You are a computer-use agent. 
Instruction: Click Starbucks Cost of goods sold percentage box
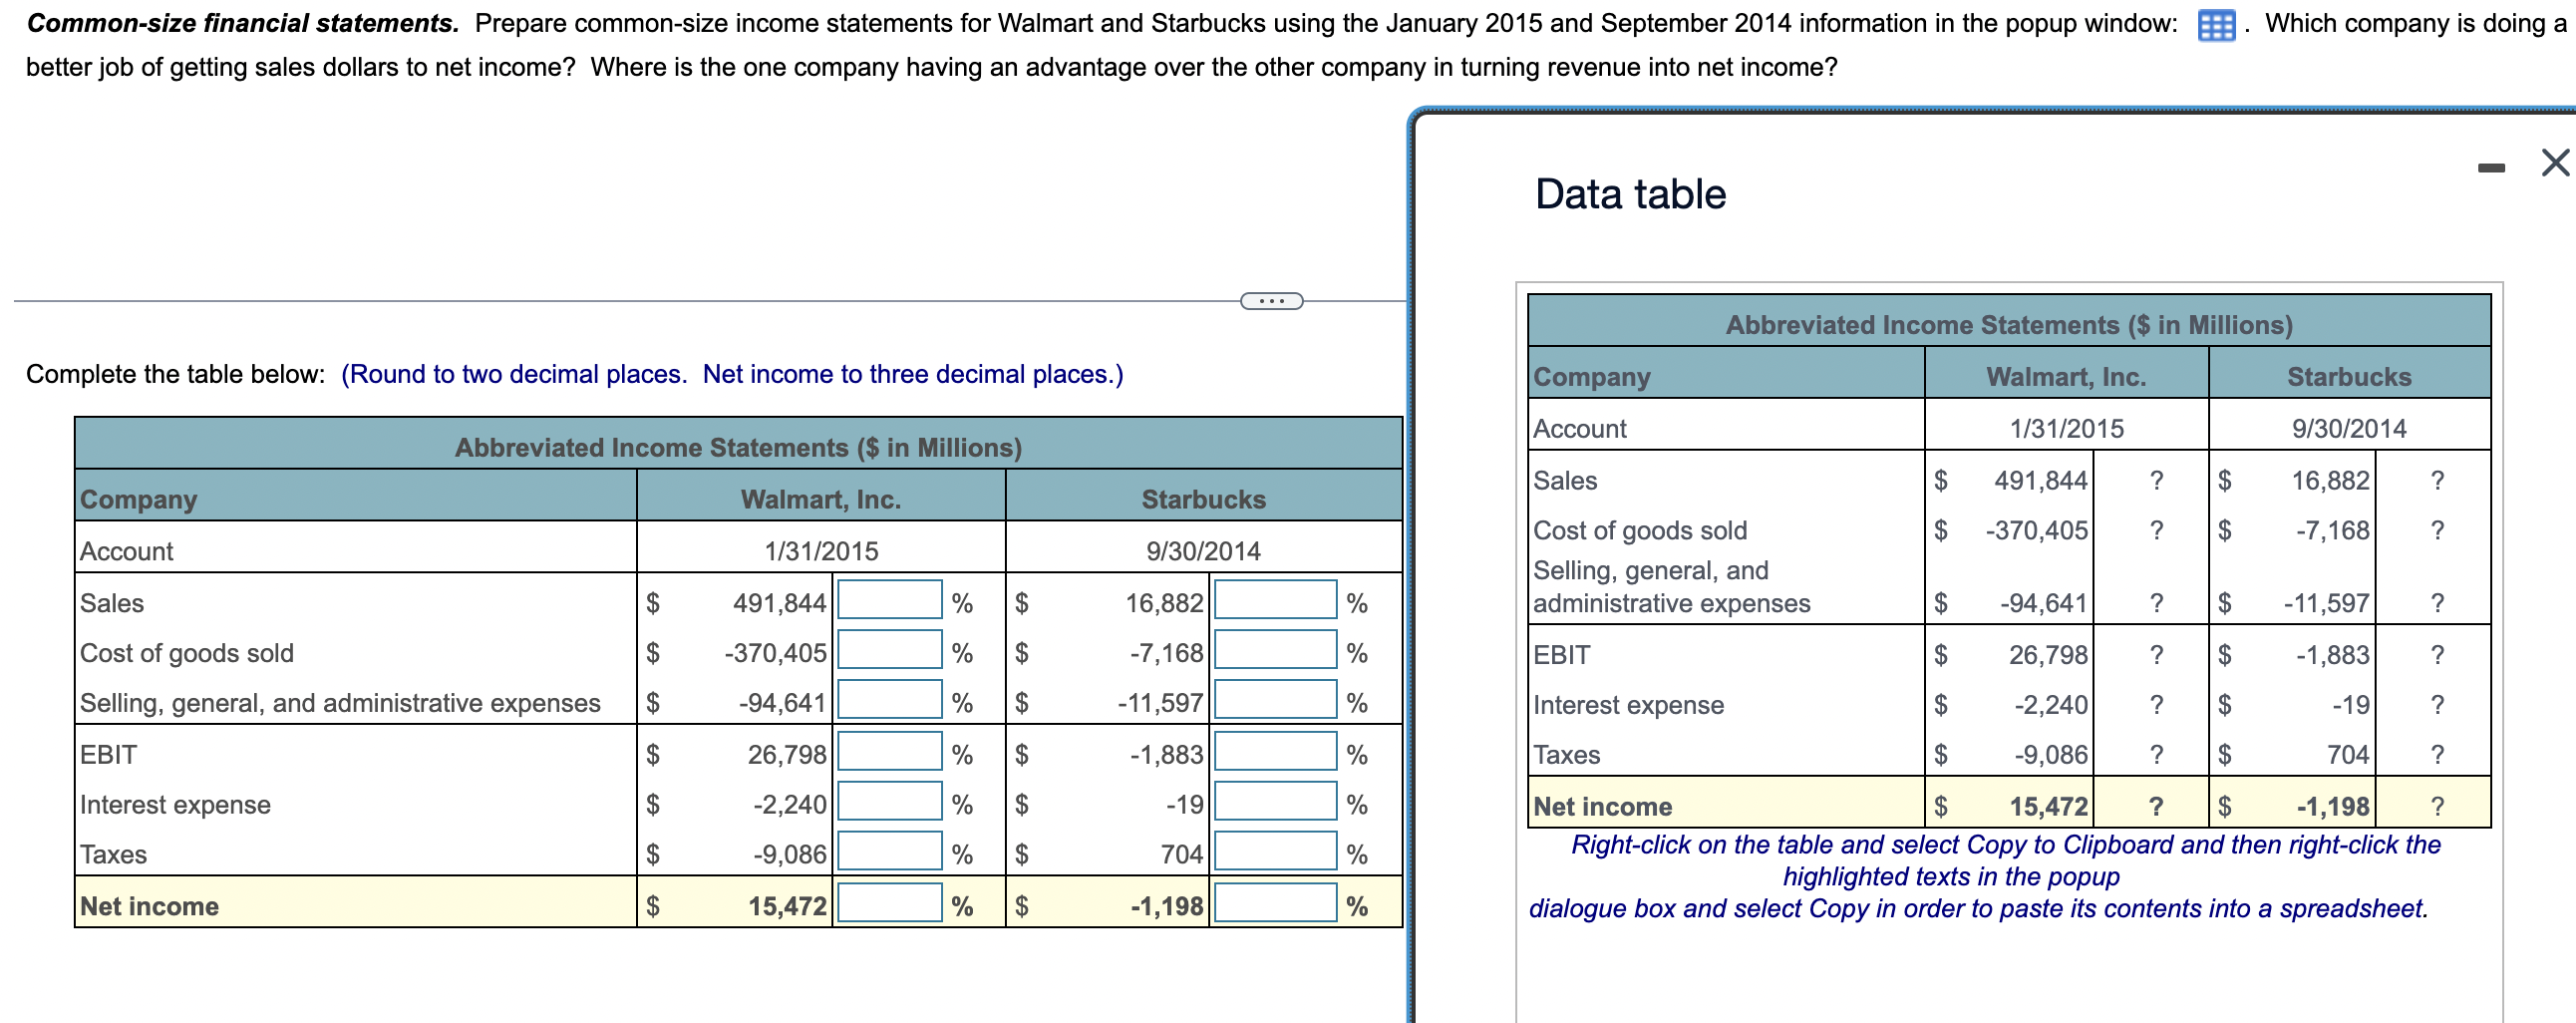[1274, 652]
